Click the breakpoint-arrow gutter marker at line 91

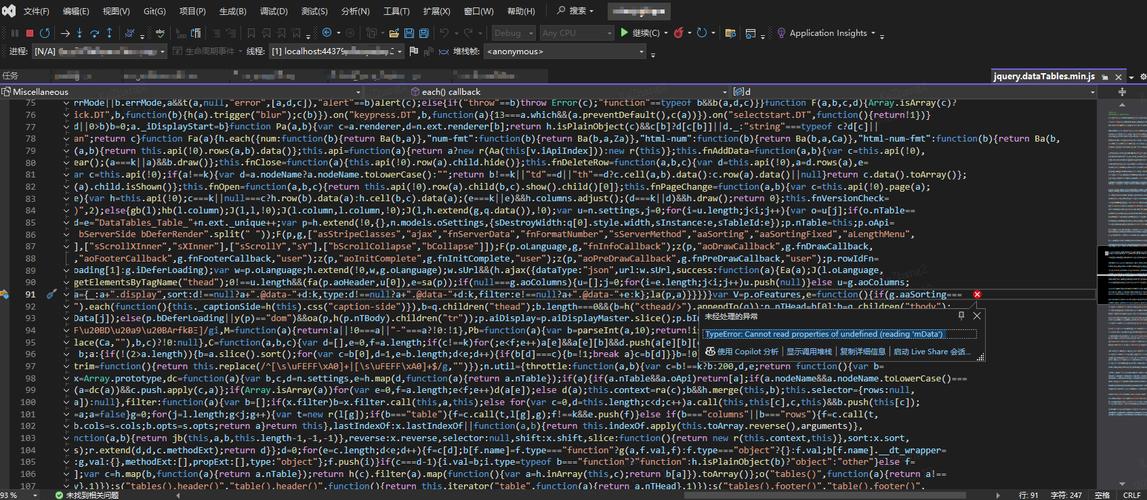coord(5,293)
